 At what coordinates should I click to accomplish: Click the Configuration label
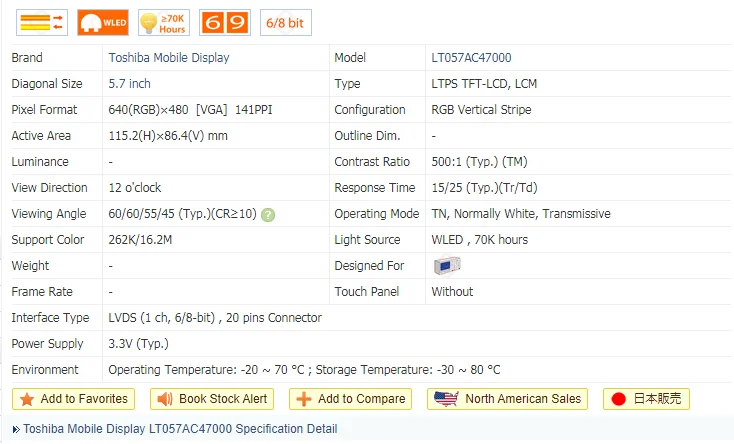(x=370, y=110)
